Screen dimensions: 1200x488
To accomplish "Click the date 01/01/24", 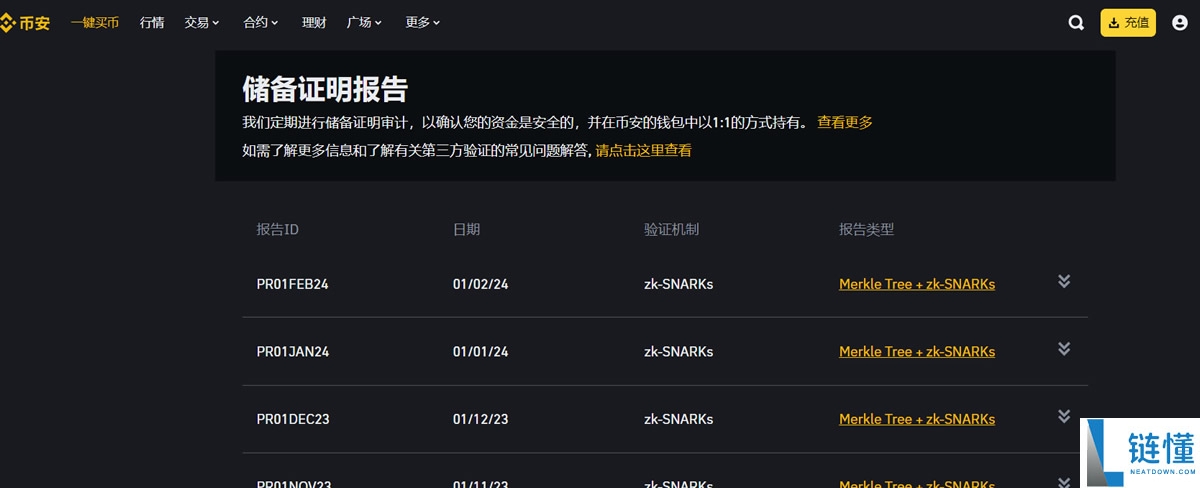I will [x=481, y=352].
